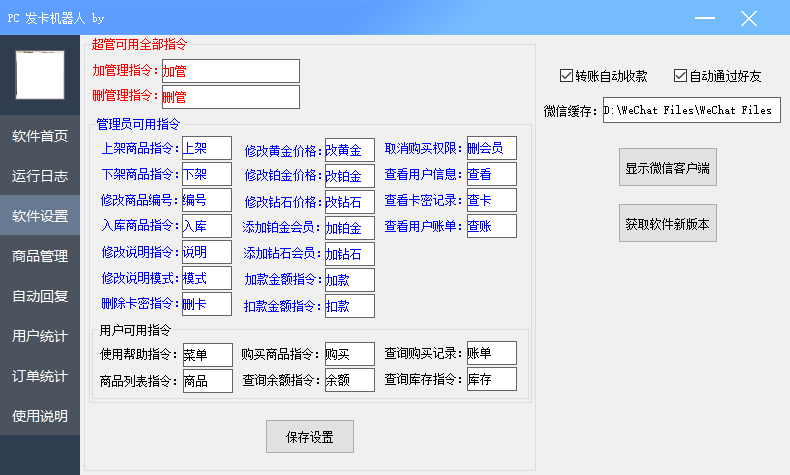Click the 查看用户账单 input field

[492, 226]
